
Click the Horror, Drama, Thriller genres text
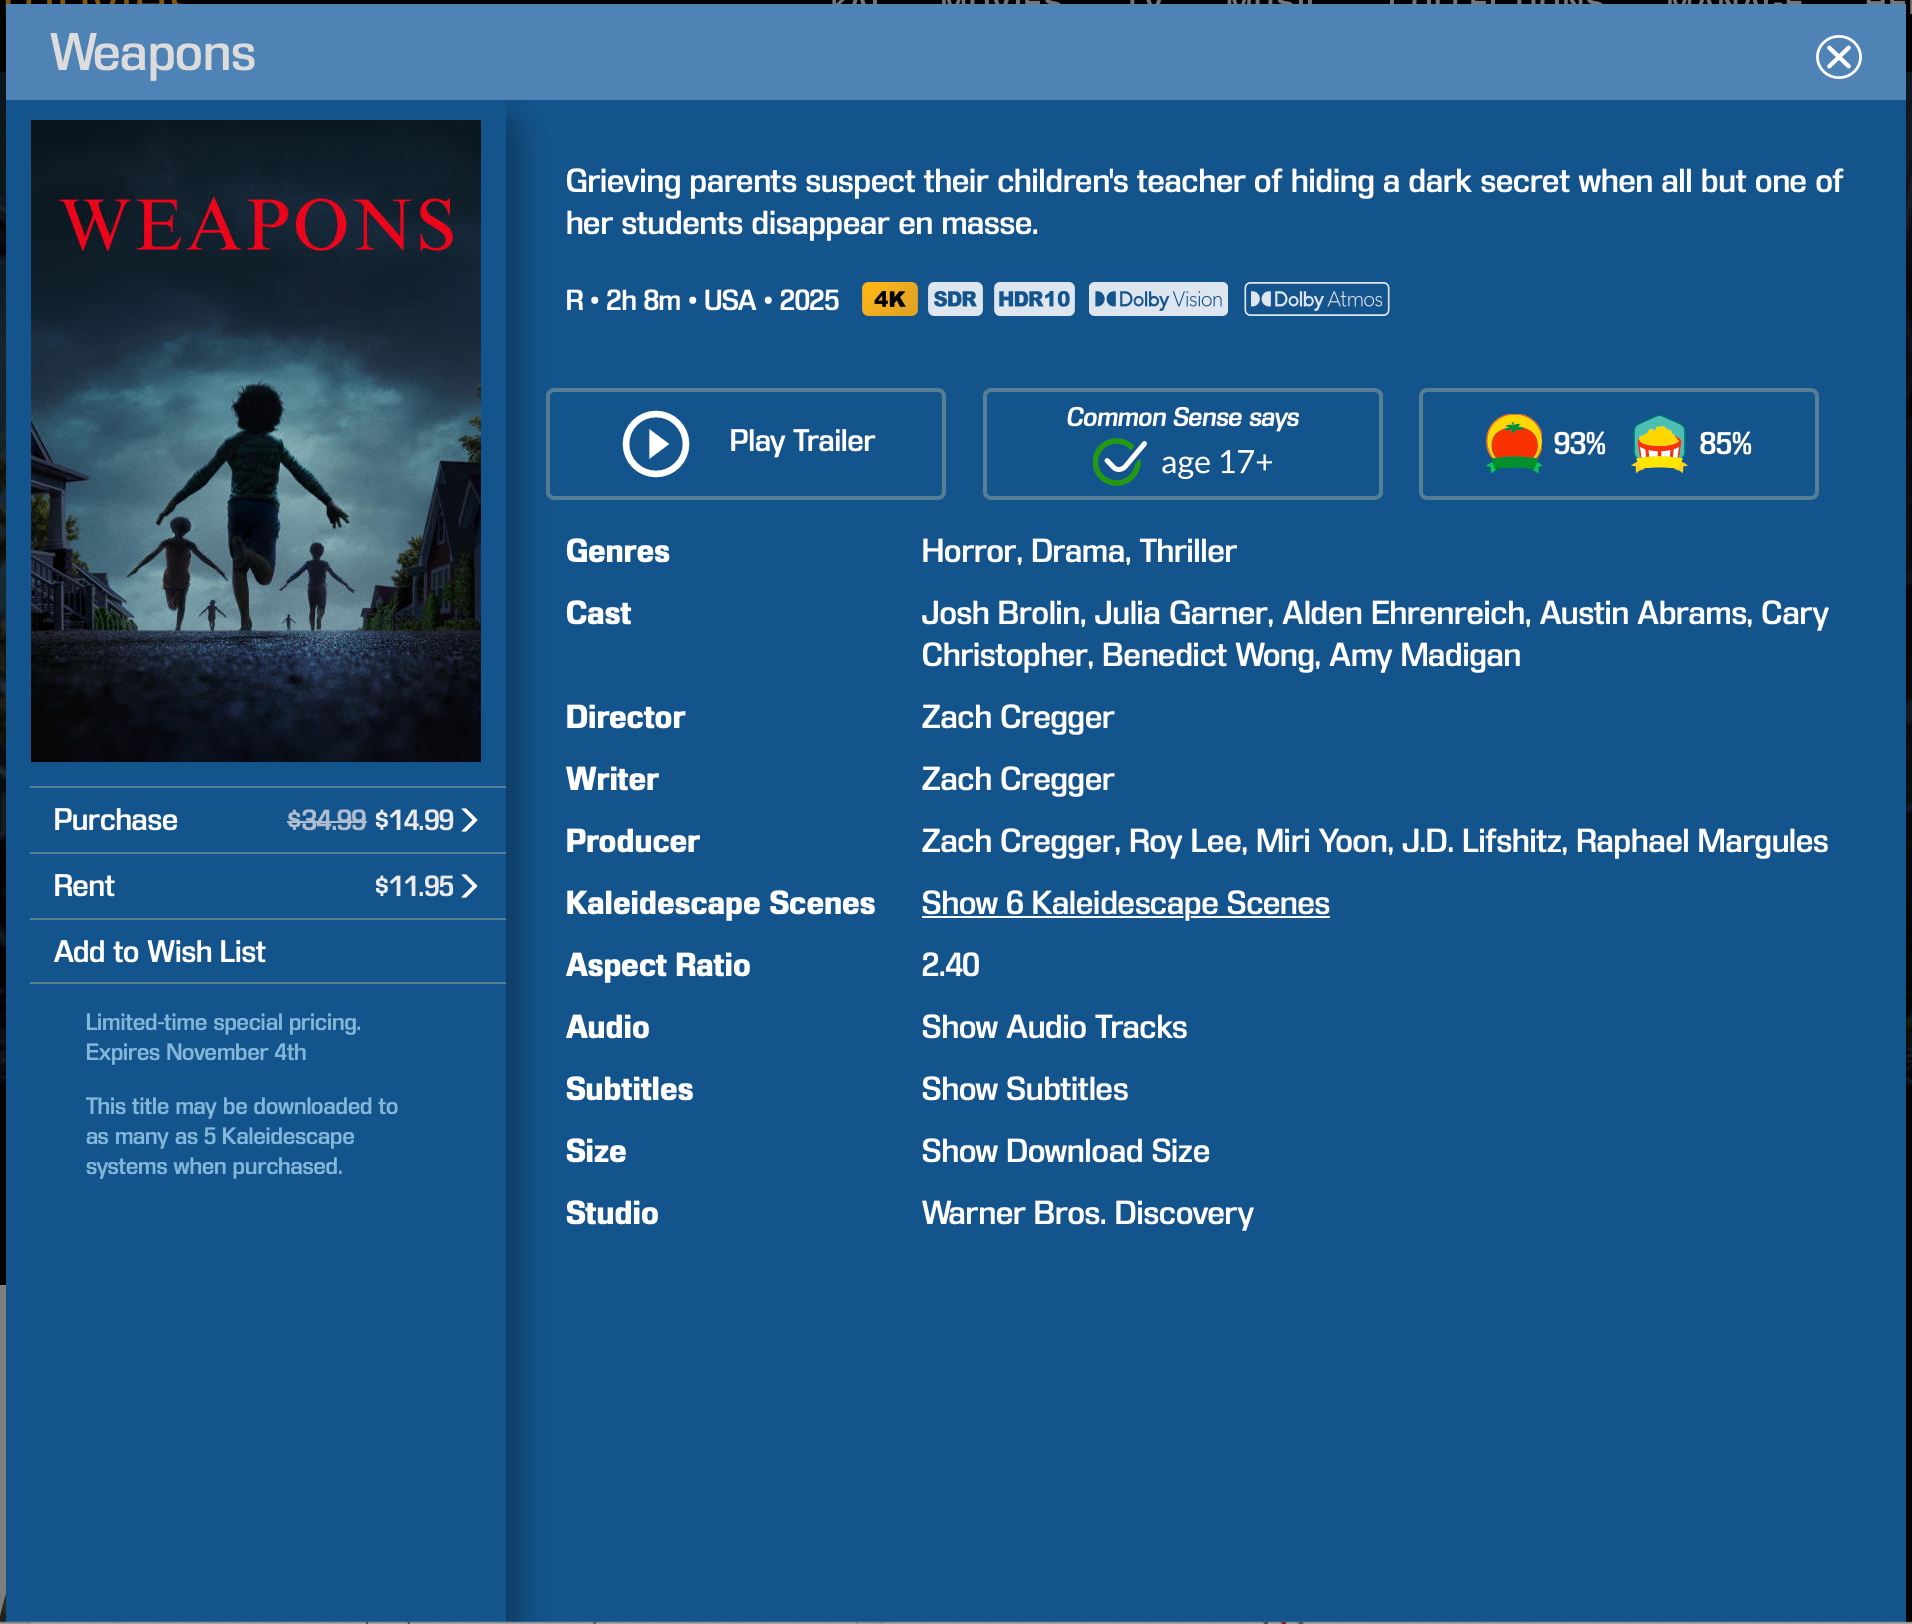[1078, 551]
